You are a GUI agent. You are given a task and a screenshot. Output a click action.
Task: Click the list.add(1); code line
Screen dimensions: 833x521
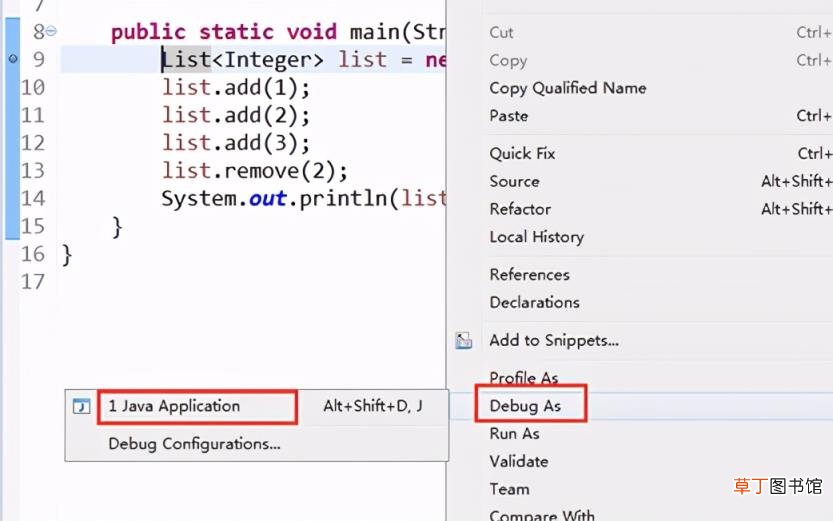click(x=236, y=88)
